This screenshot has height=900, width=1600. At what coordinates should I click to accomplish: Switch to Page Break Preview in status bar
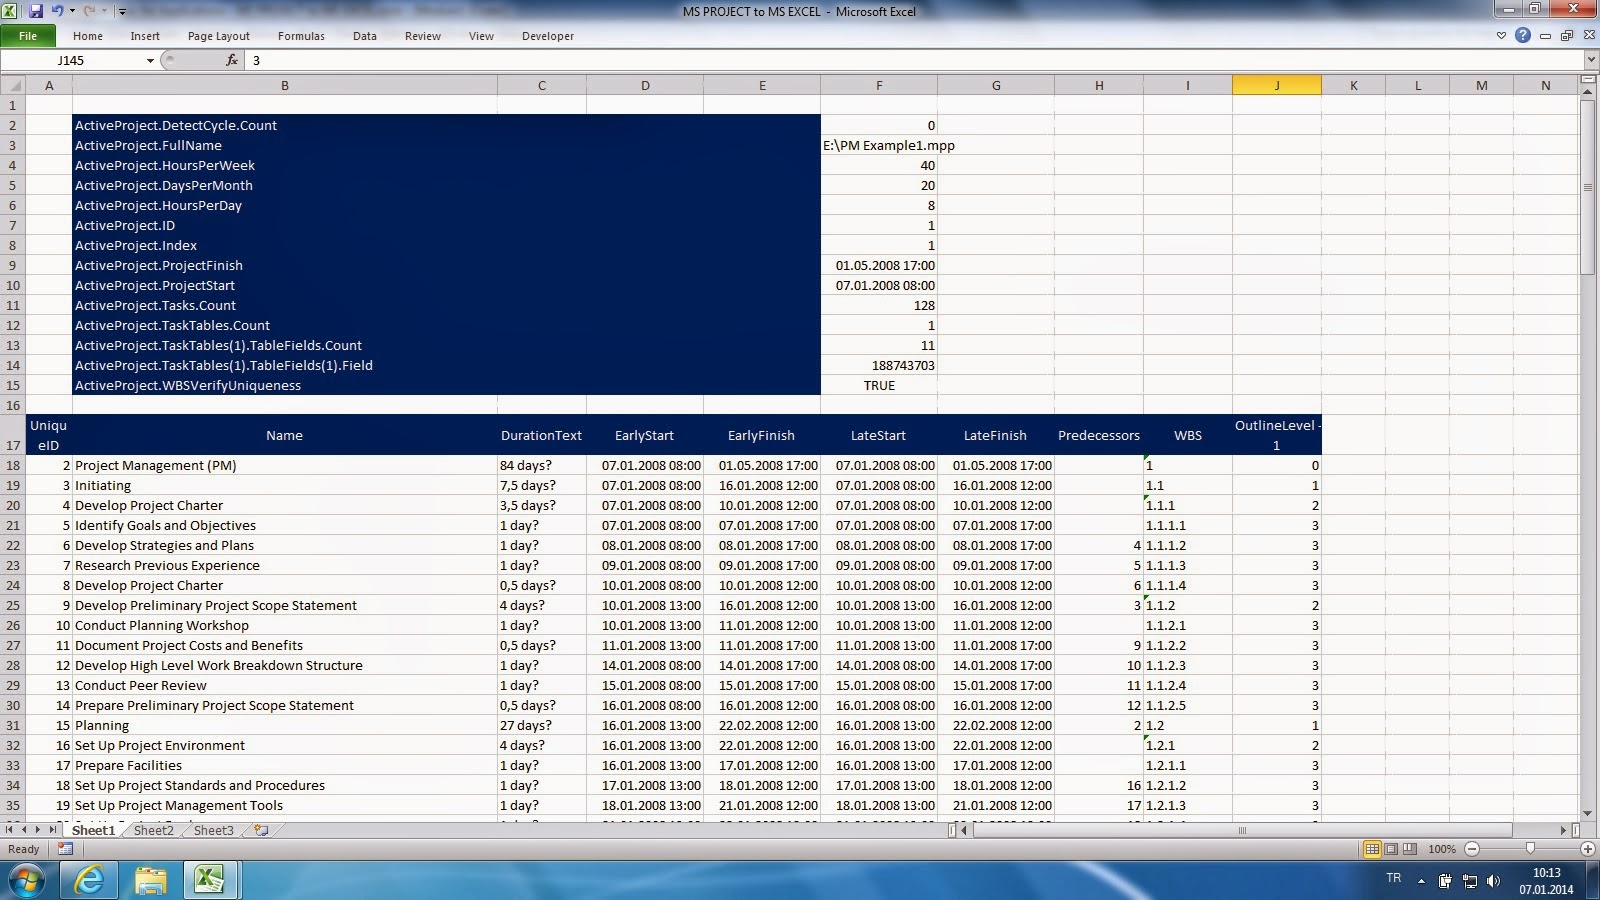pyautogui.click(x=1409, y=849)
